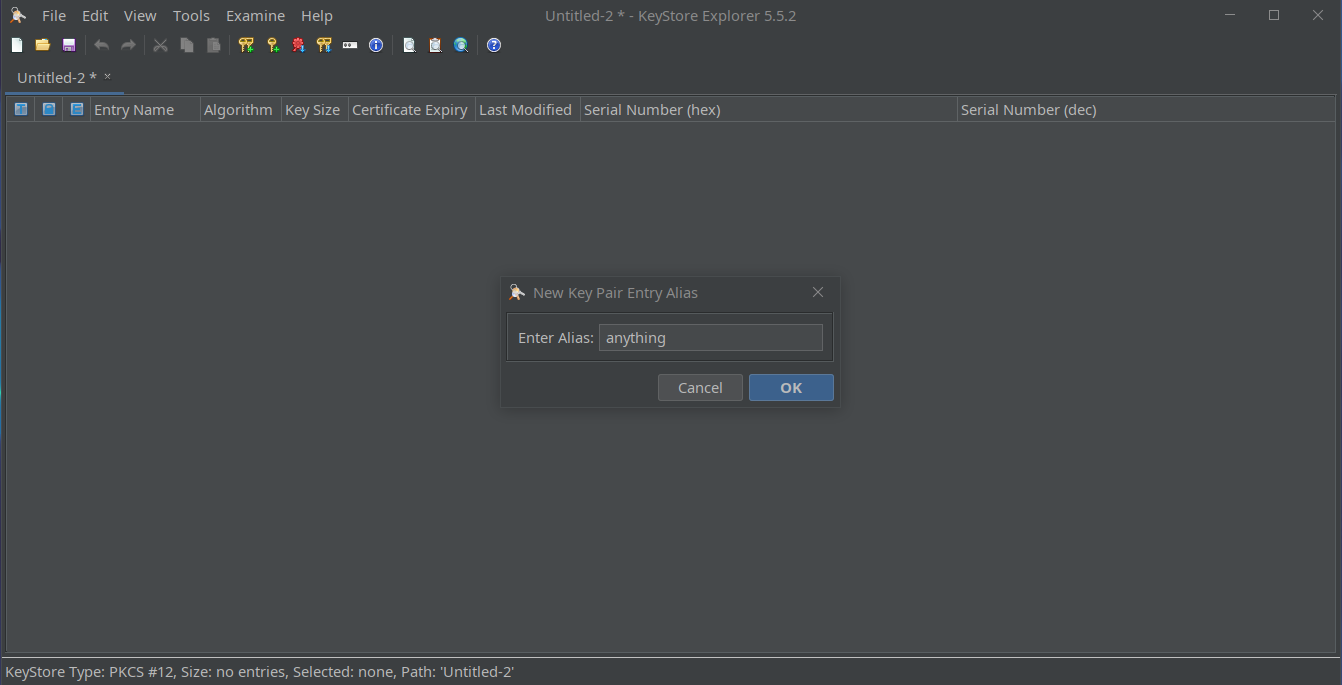This screenshot has width=1342, height=685.
Task: Click the Generate Key Pair toolbar icon
Action: [x=246, y=45]
